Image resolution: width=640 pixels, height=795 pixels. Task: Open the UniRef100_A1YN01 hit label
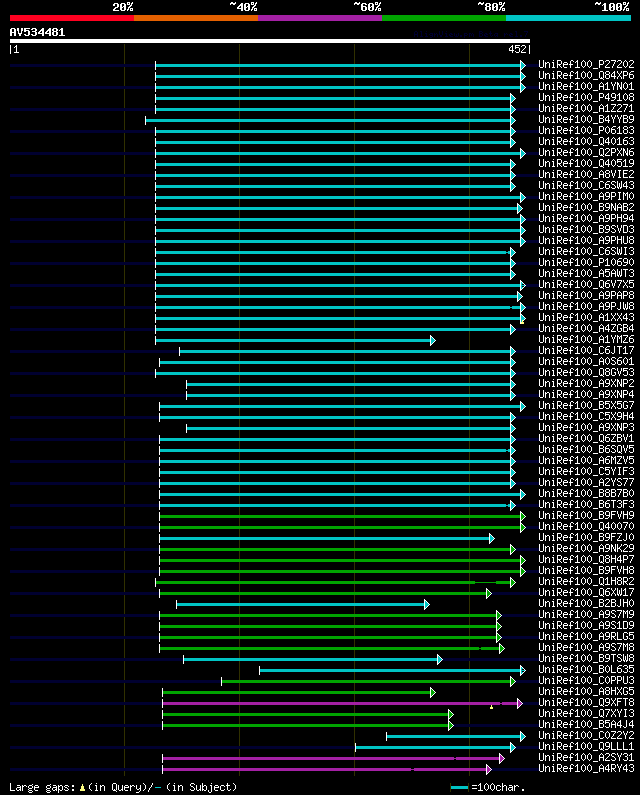(x=586, y=87)
